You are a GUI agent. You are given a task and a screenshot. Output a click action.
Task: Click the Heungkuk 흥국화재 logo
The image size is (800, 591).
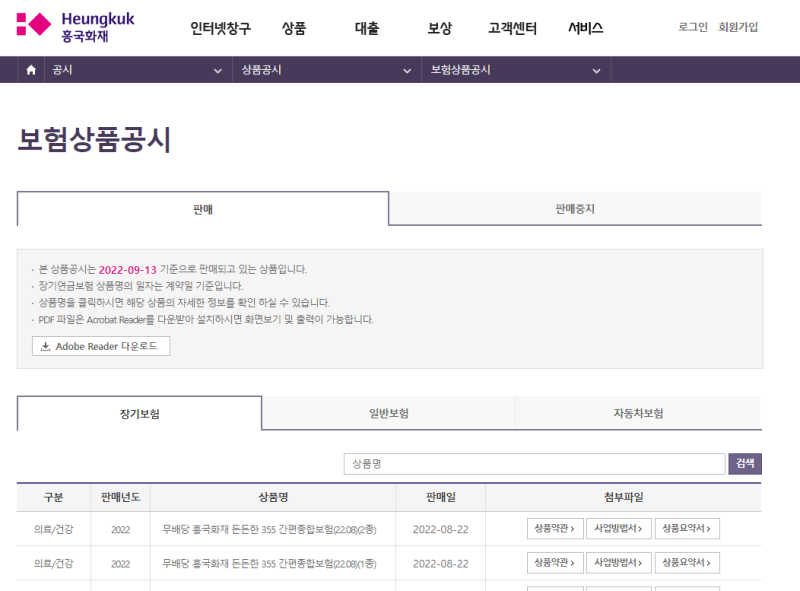pos(76,27)
